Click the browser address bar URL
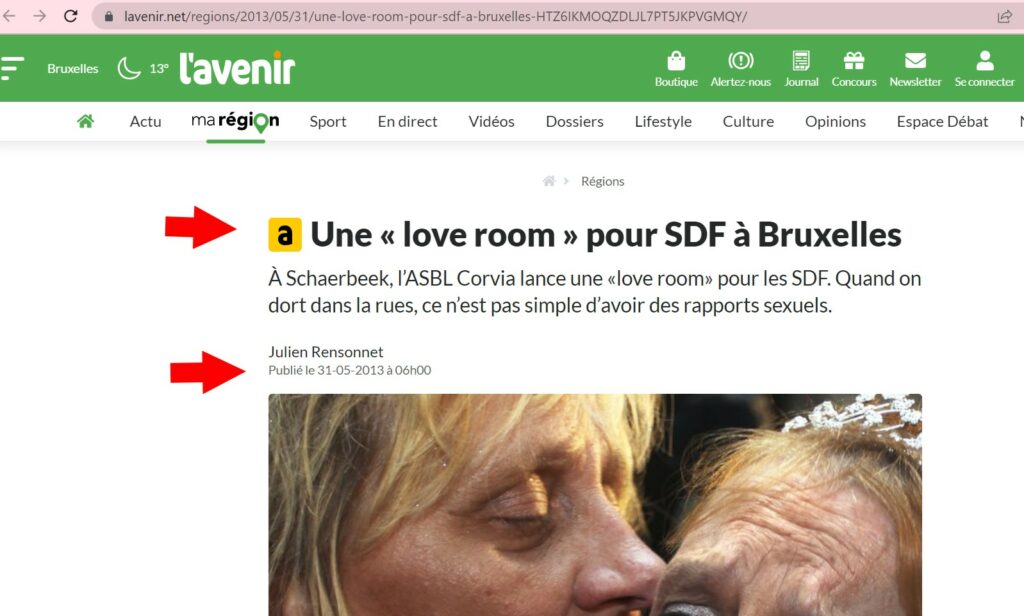1024x616 pixels. [435, 16]
